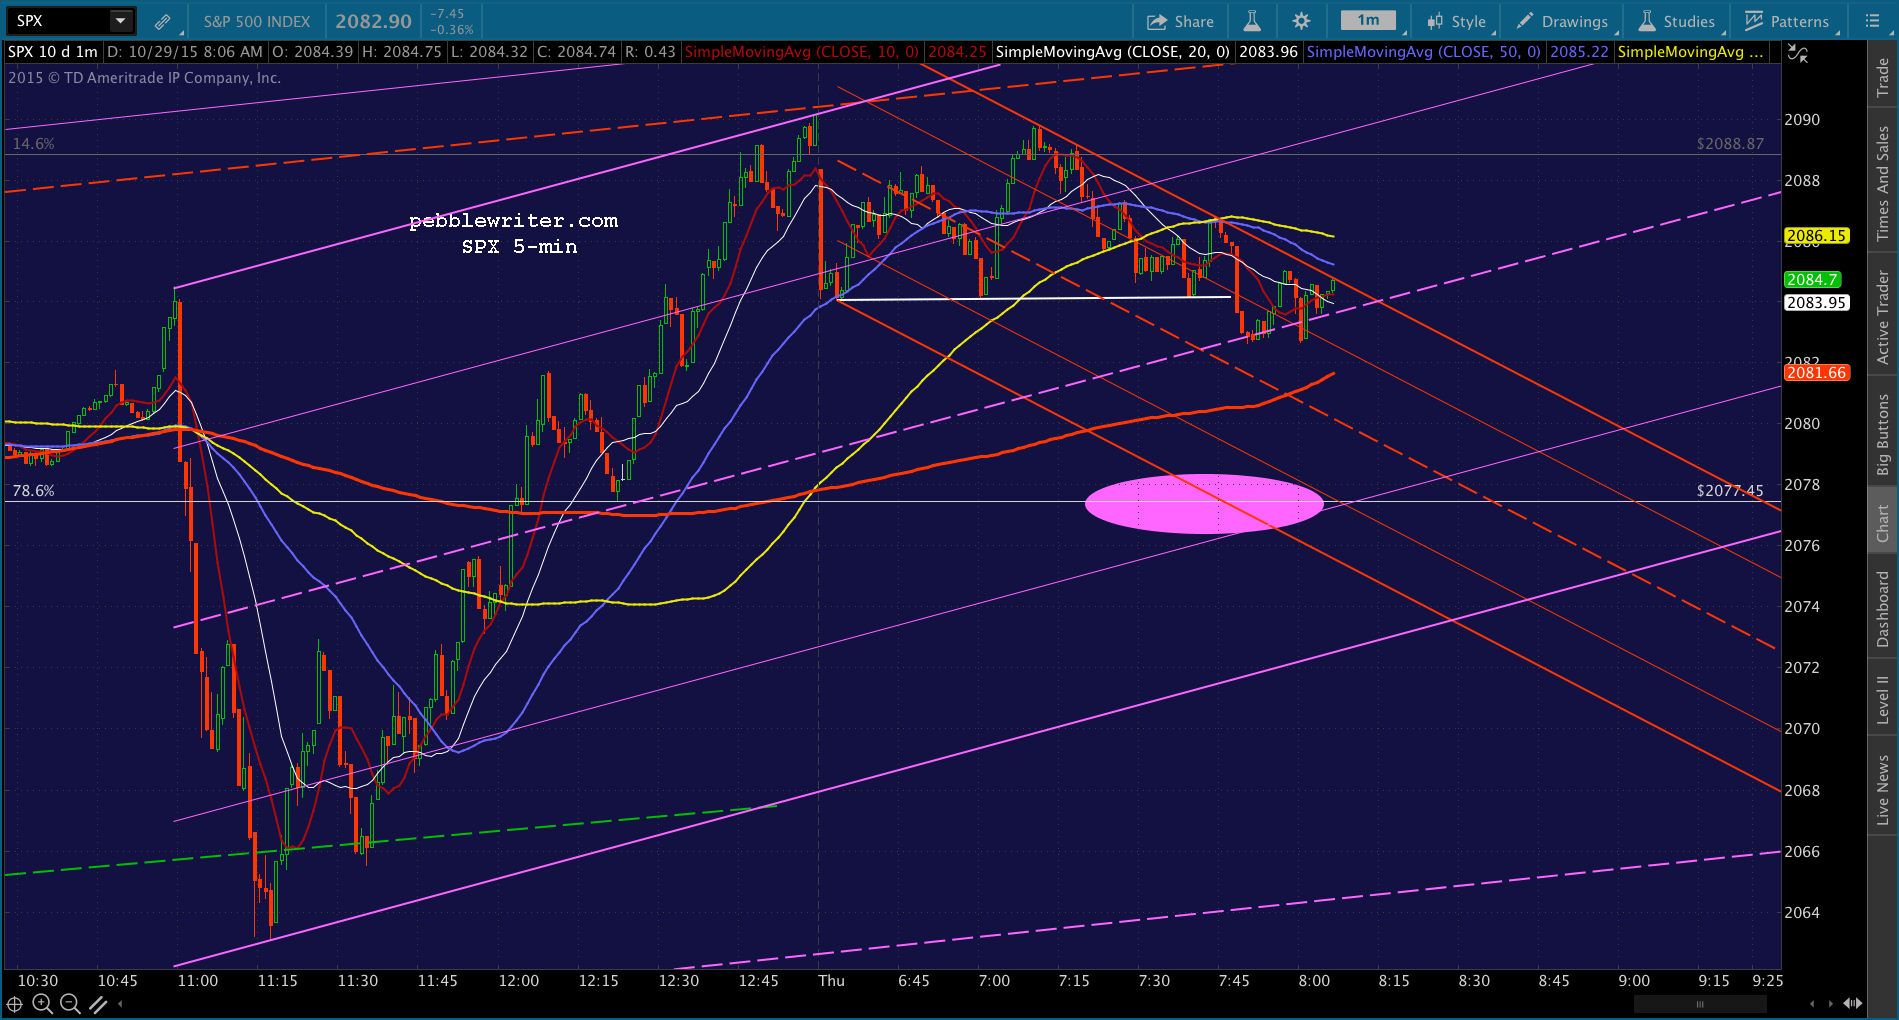Switch to the Chart side tab

1883,522
